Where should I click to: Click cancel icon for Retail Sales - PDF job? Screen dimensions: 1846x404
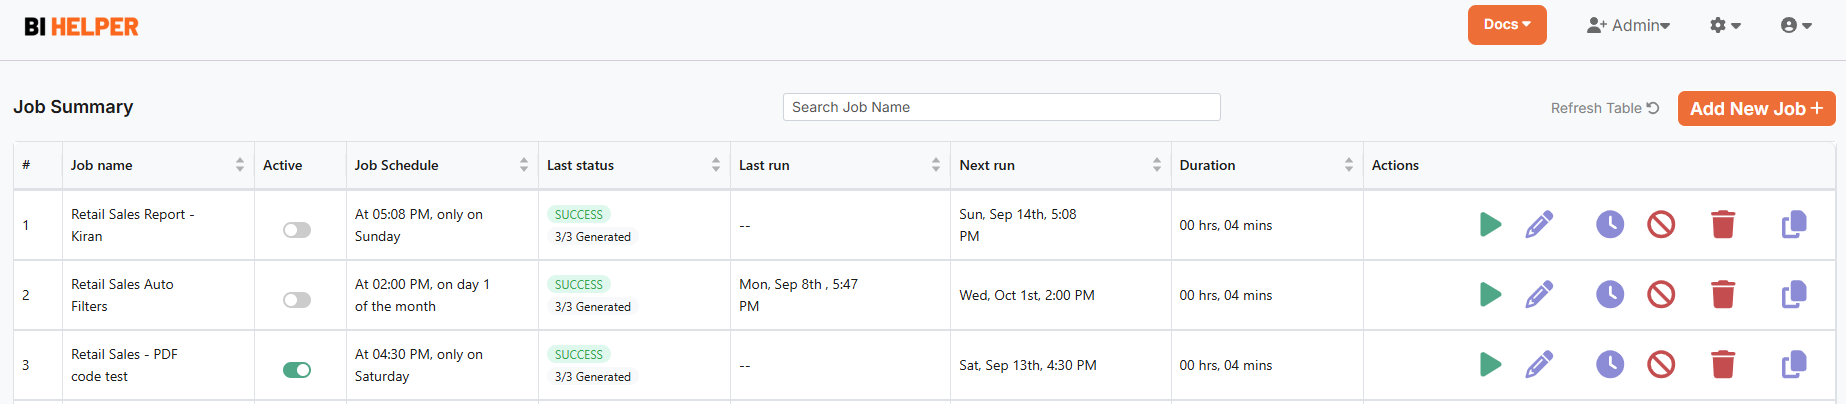1661,365
